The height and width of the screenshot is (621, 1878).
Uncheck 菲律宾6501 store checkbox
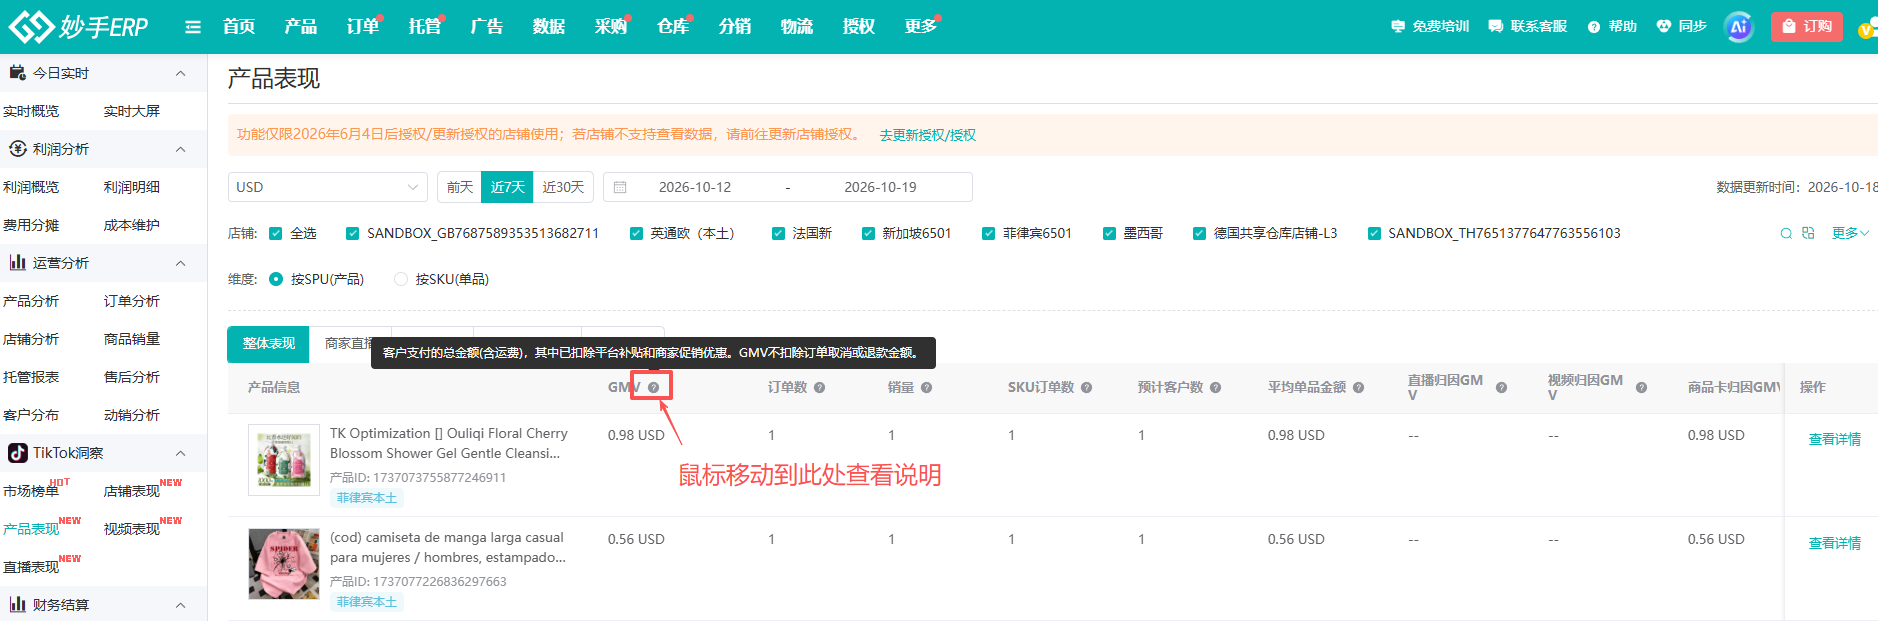click(988, 233)
